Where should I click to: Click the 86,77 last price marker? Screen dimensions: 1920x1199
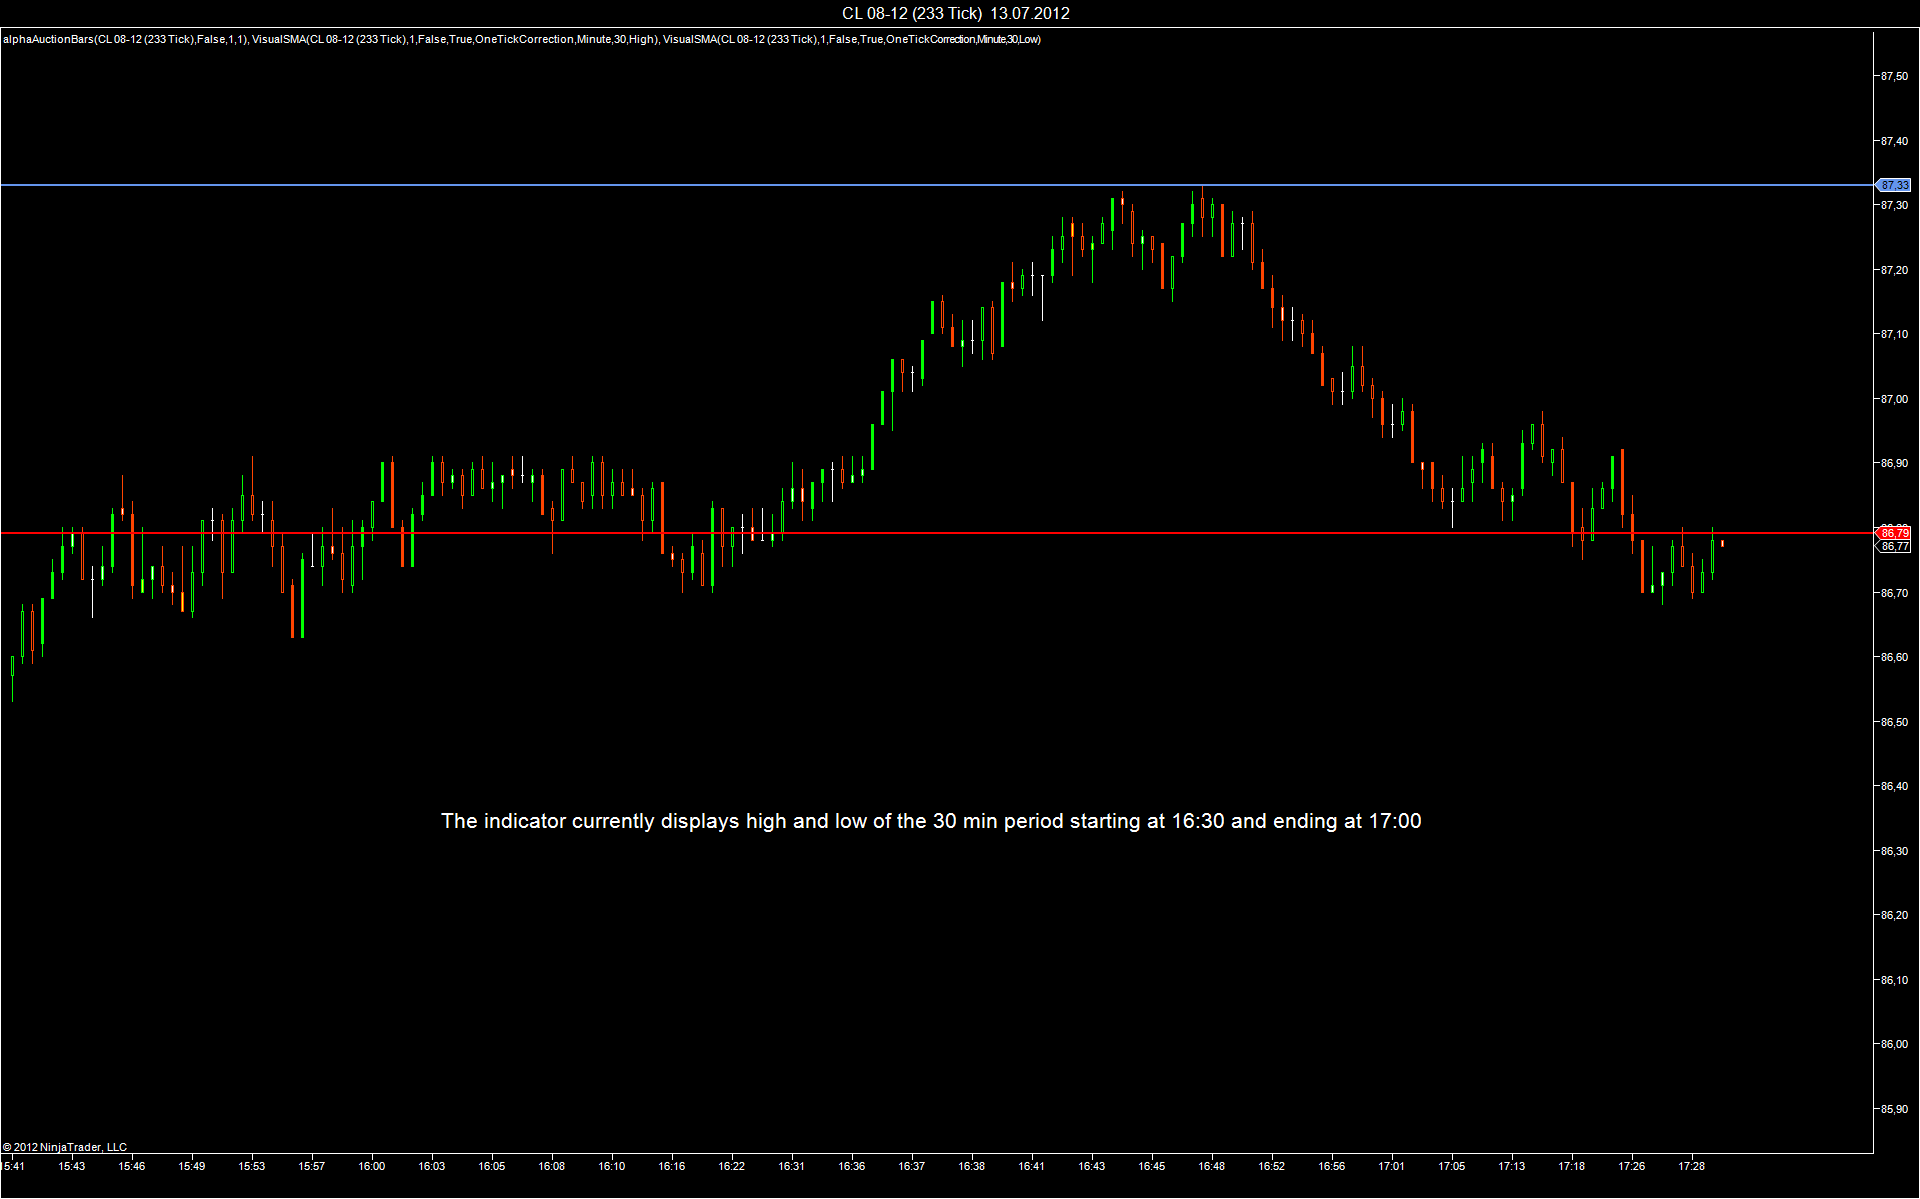[x=1894, y=546]
